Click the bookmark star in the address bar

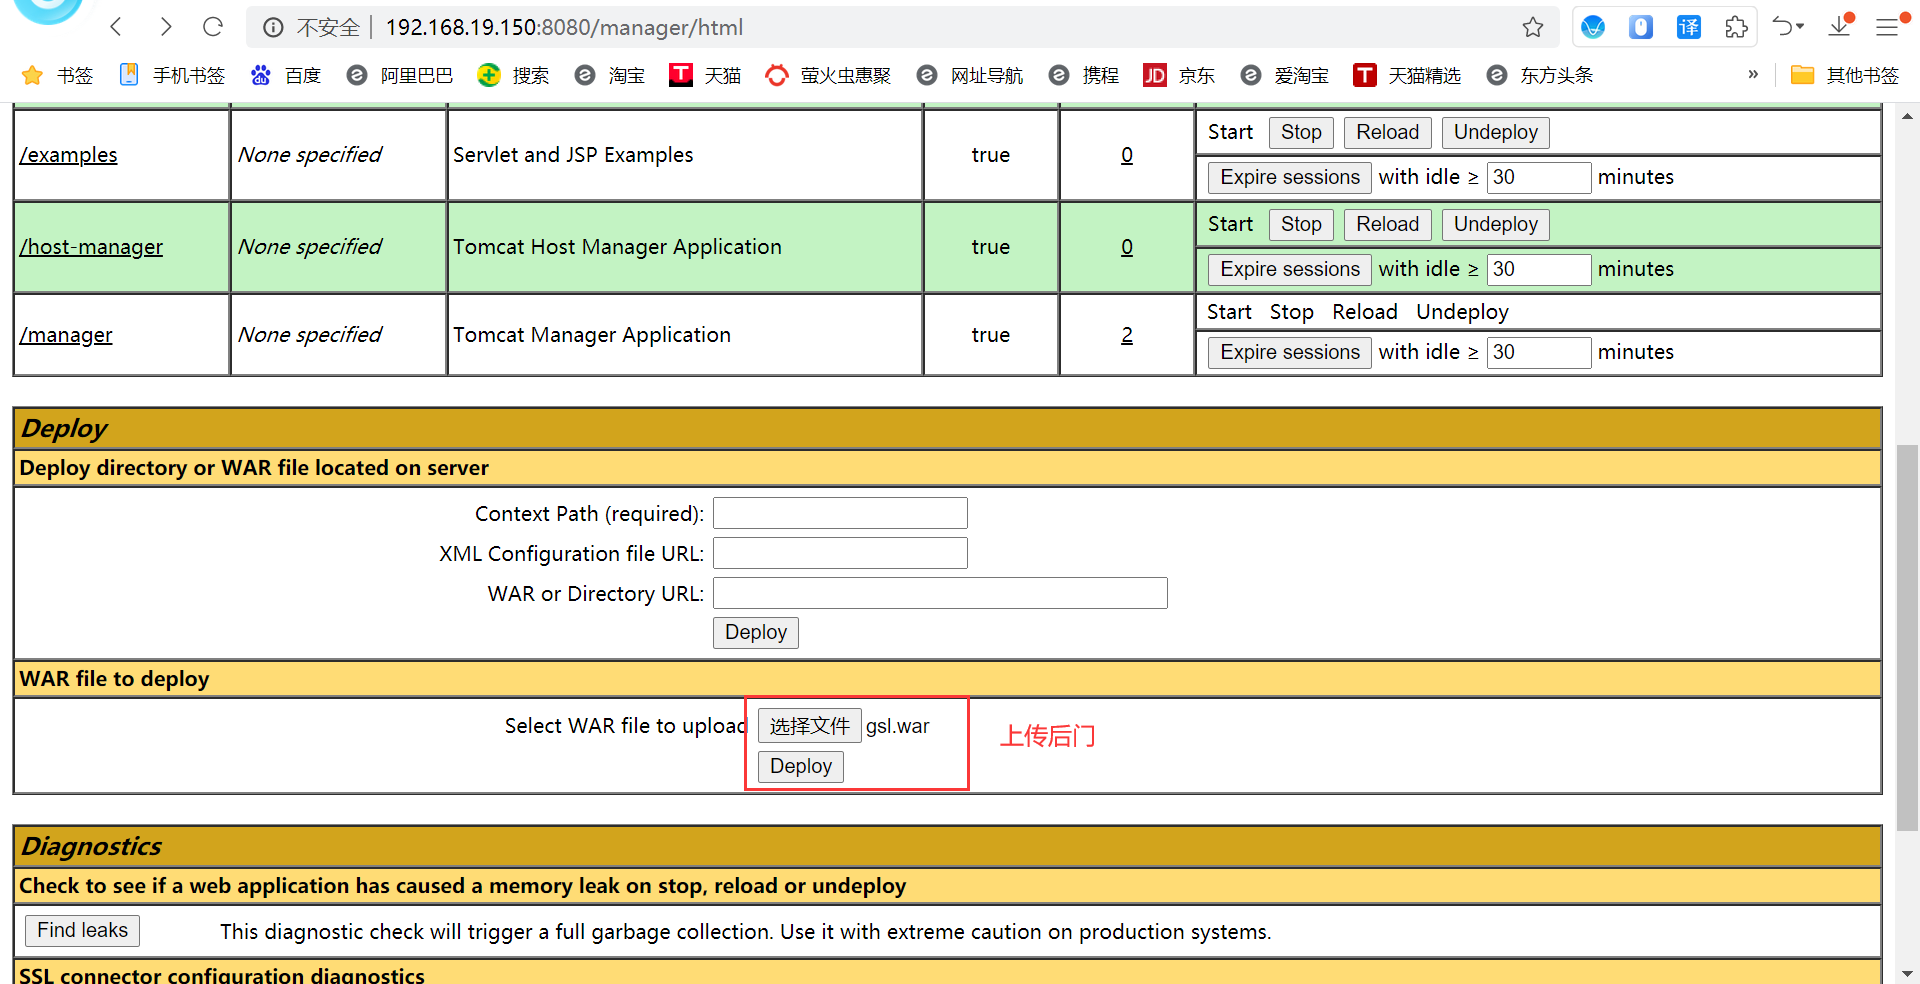pos(1534,27)
